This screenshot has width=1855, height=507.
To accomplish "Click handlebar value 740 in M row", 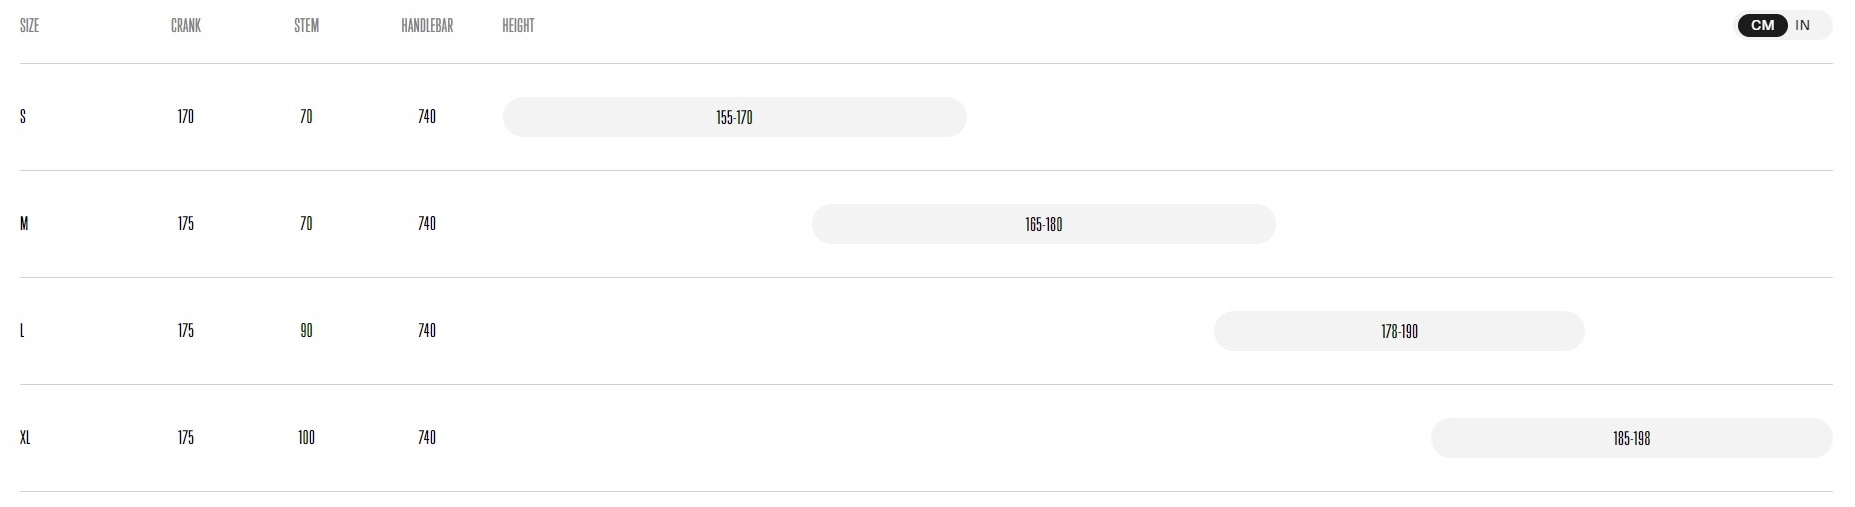I will (x=427, y=224).
